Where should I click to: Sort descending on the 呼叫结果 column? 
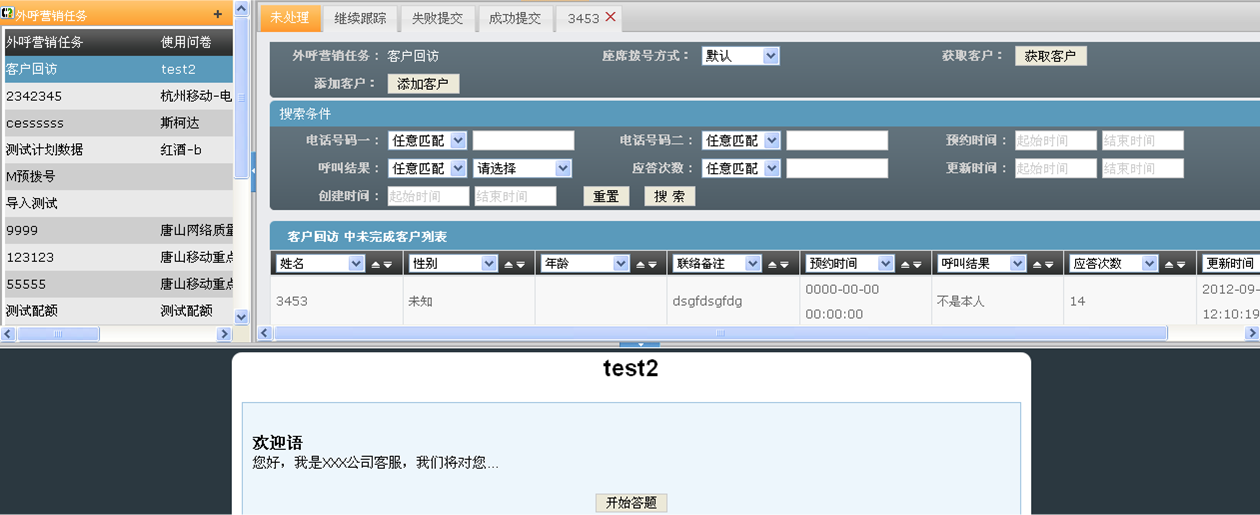pos(1048,264)
